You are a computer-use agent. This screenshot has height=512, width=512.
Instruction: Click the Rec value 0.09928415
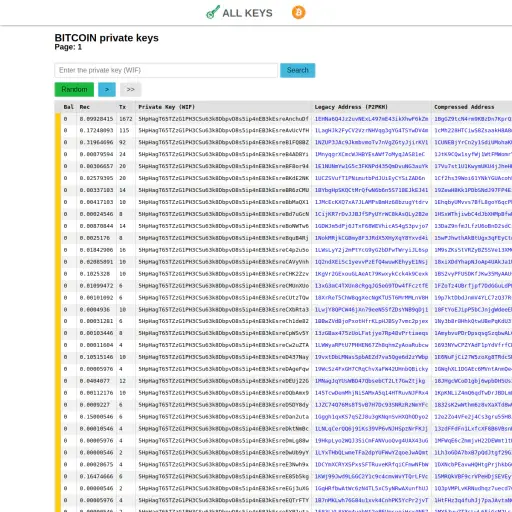(x=96, y=119)
